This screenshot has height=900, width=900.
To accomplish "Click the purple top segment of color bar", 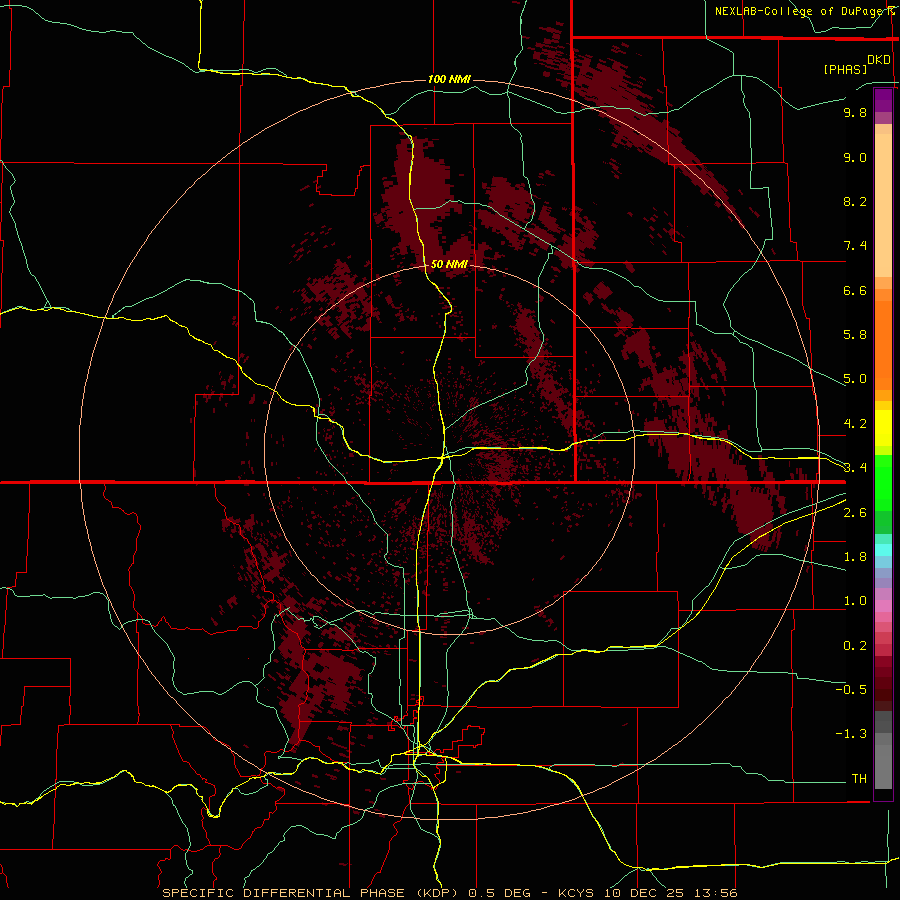I will (883, 100).
